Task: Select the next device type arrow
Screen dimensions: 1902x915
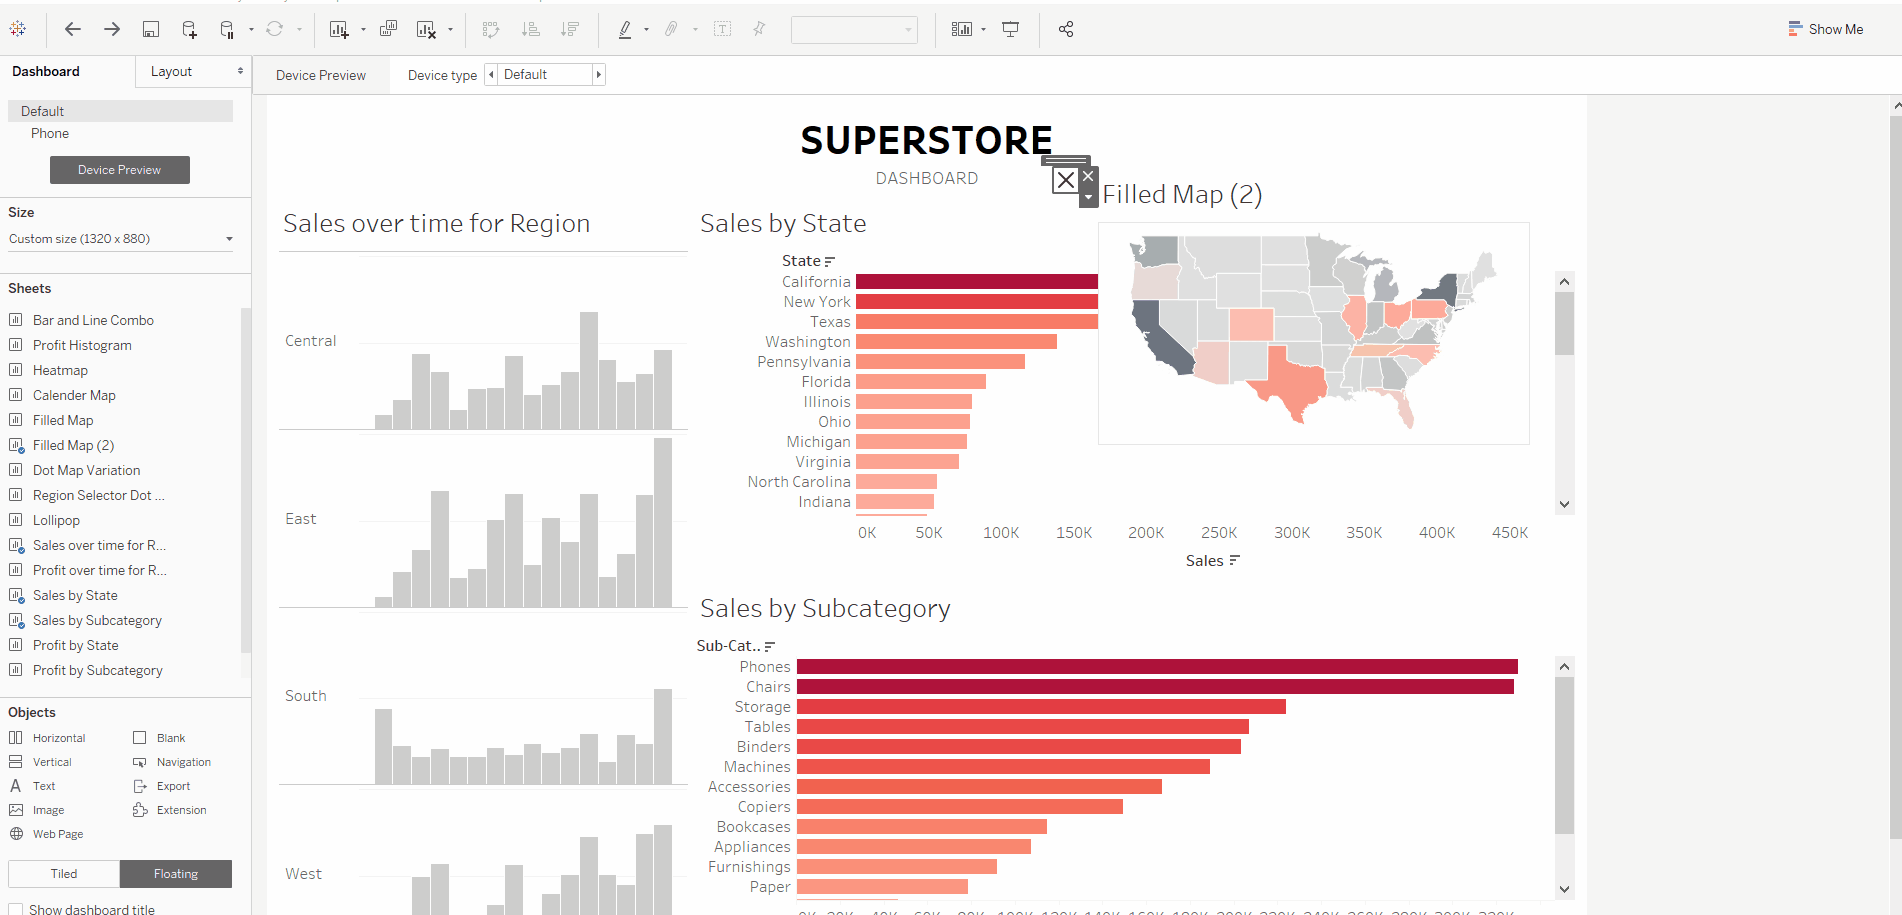Action: tap(599, 75)
